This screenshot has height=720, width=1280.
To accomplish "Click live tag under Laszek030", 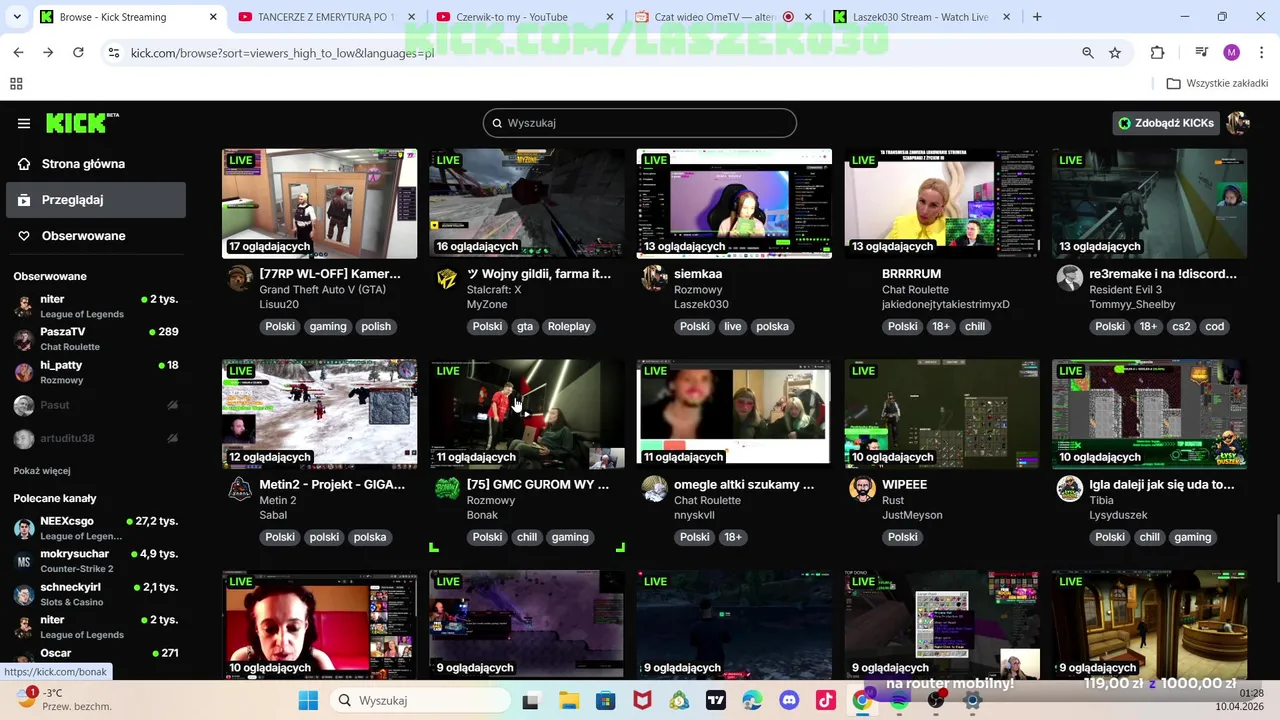I will coord(732,327).
